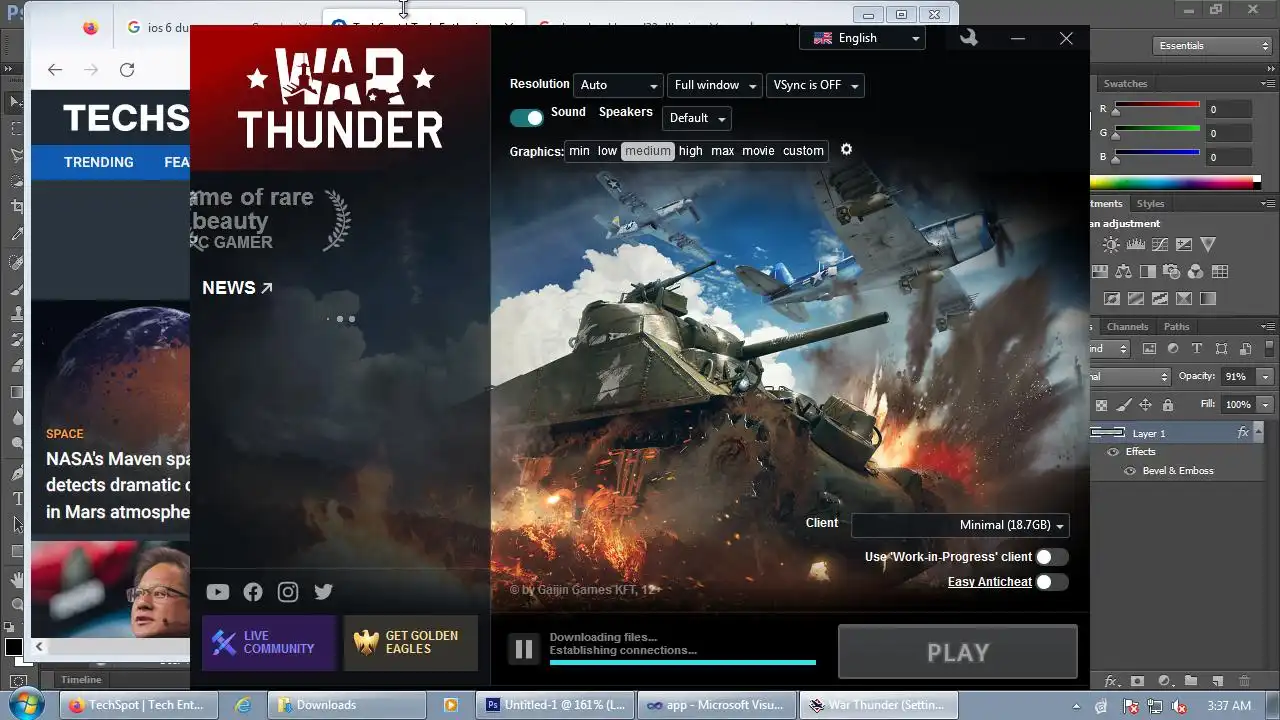Open the layer Opacity dropdown arrow
This screenshot has height=720, width=1280.
pos(1266,377)
